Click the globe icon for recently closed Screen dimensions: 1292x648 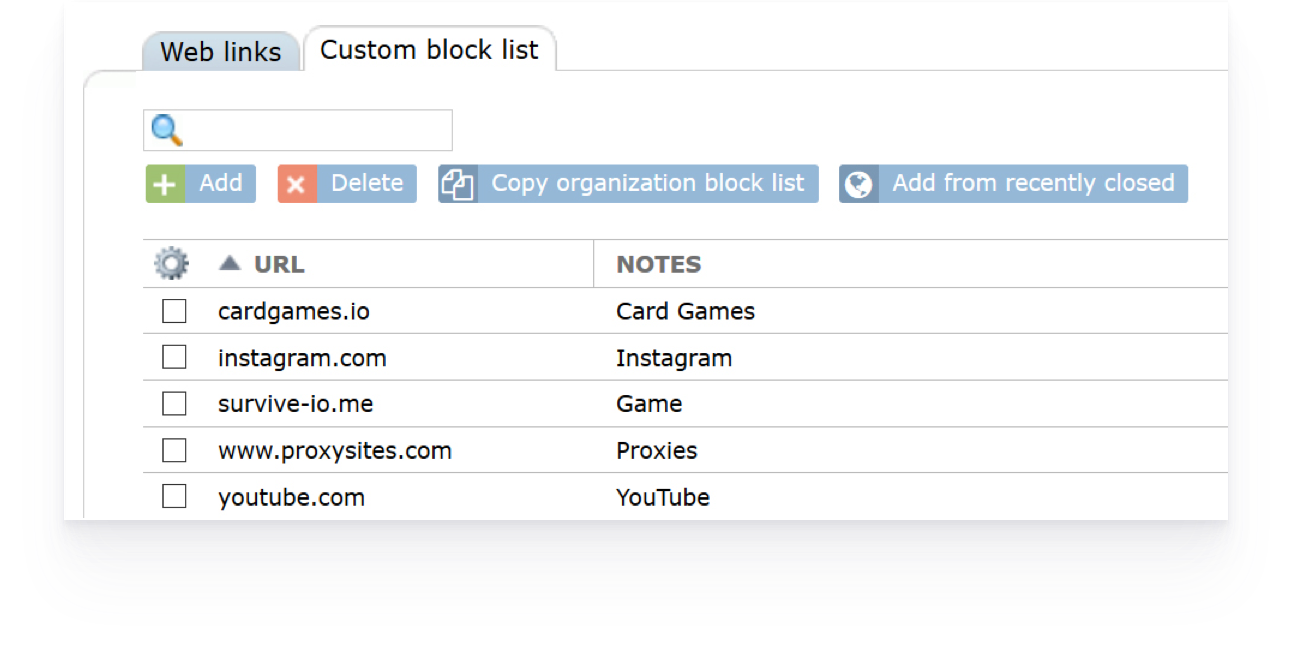[x=859, y=184]
